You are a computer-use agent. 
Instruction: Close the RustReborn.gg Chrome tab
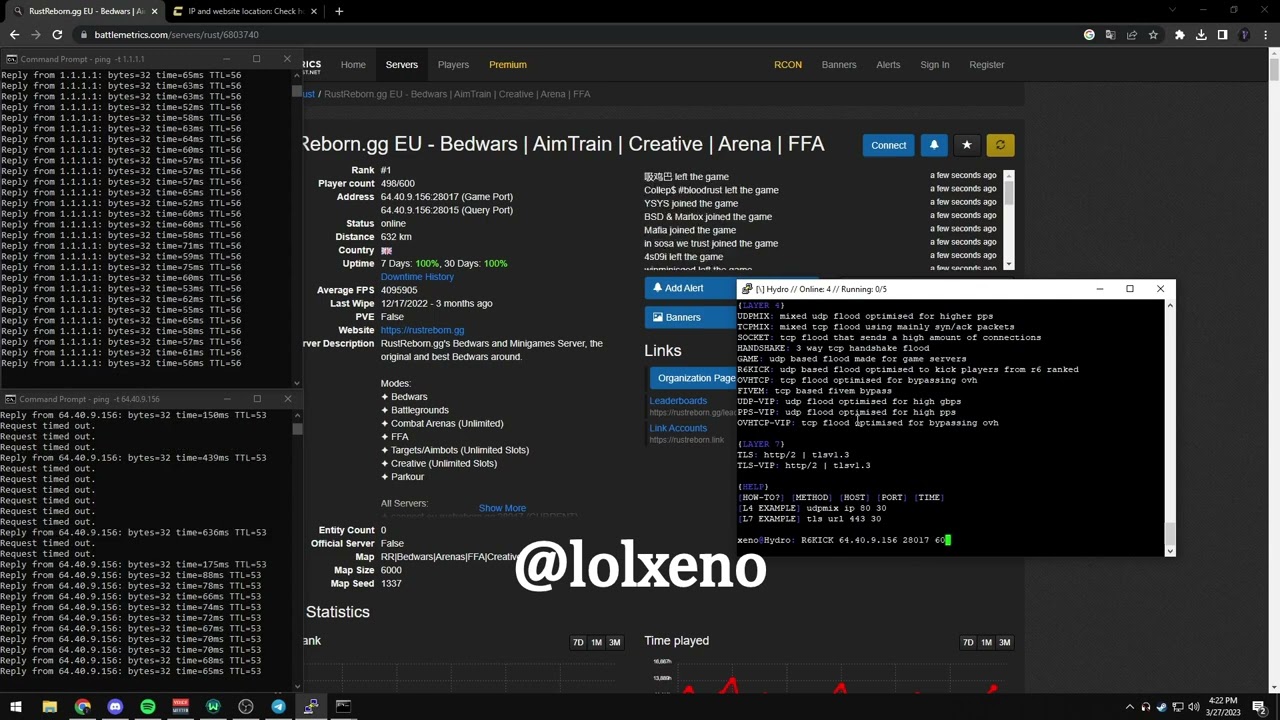[152, 11]
